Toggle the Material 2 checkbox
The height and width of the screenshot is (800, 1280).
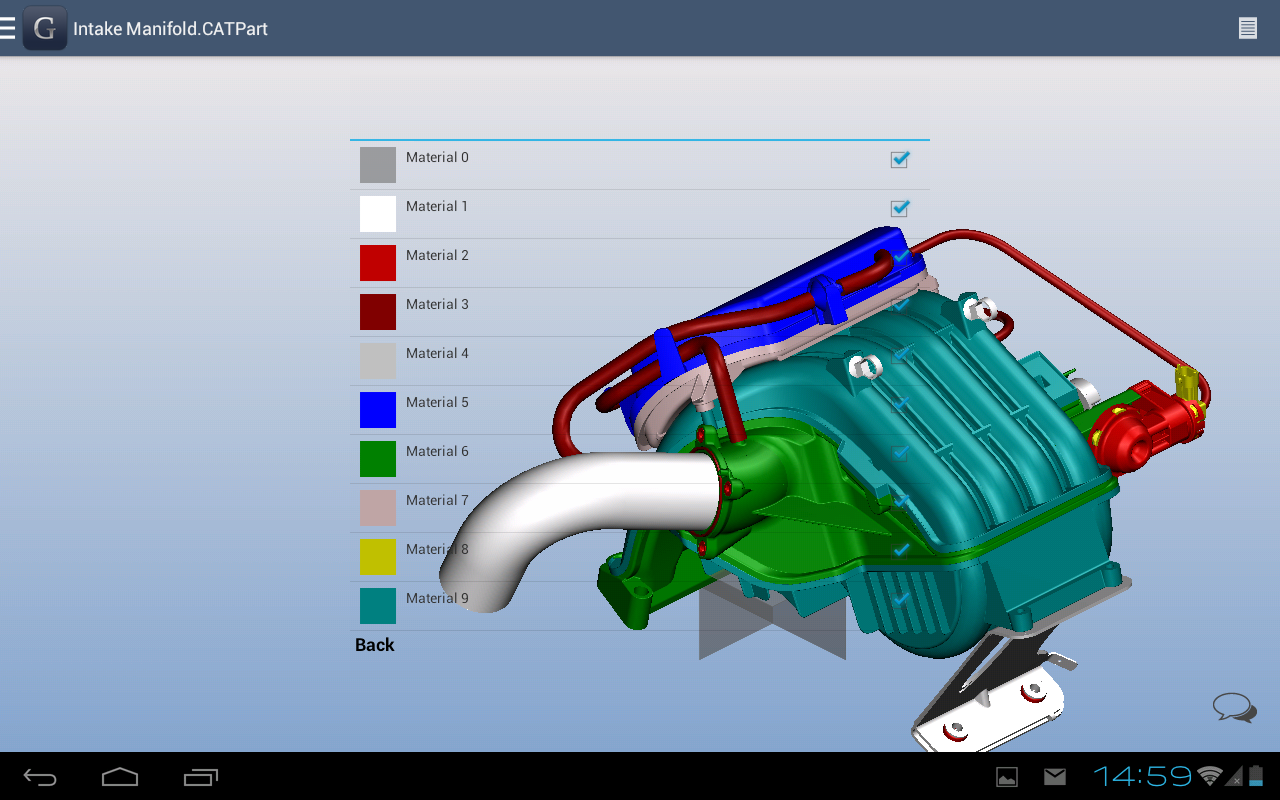899,257
